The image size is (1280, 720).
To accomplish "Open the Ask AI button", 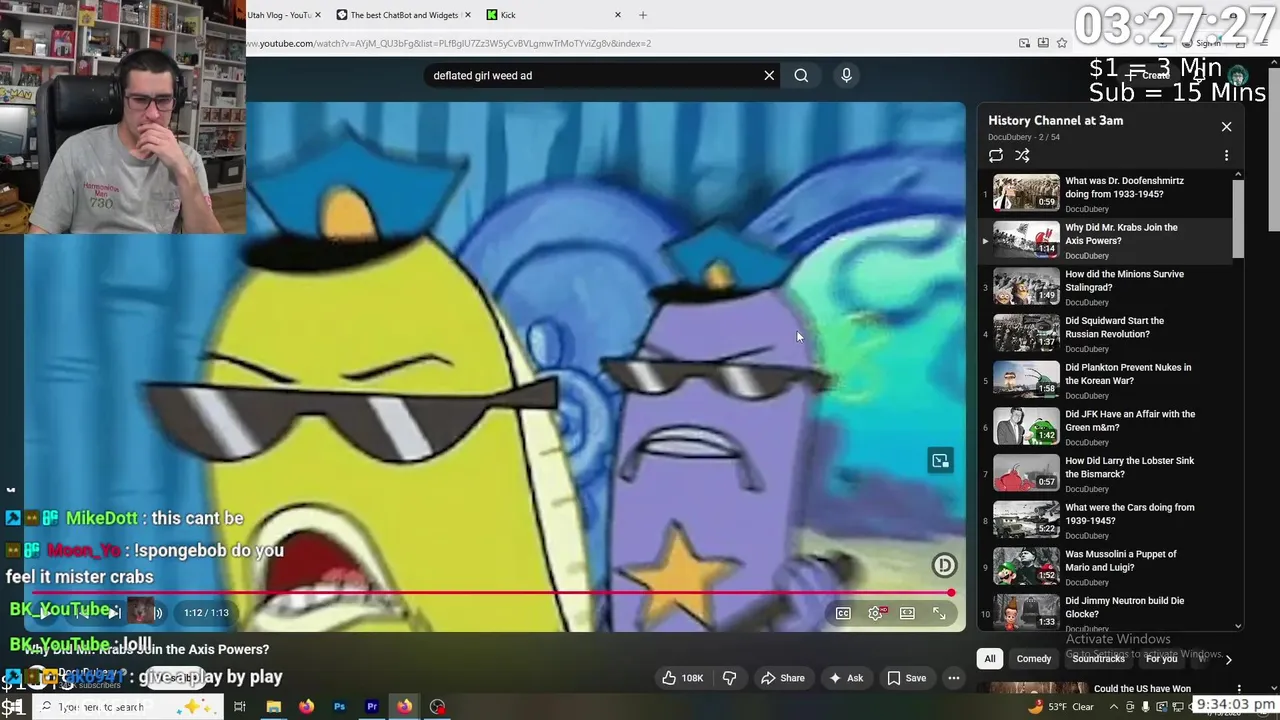I will tap(846, 678).
